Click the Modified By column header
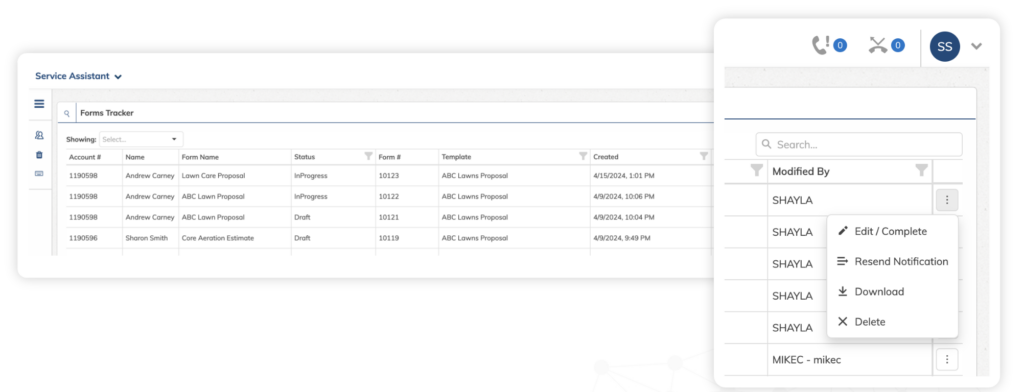 pos(801,171)
